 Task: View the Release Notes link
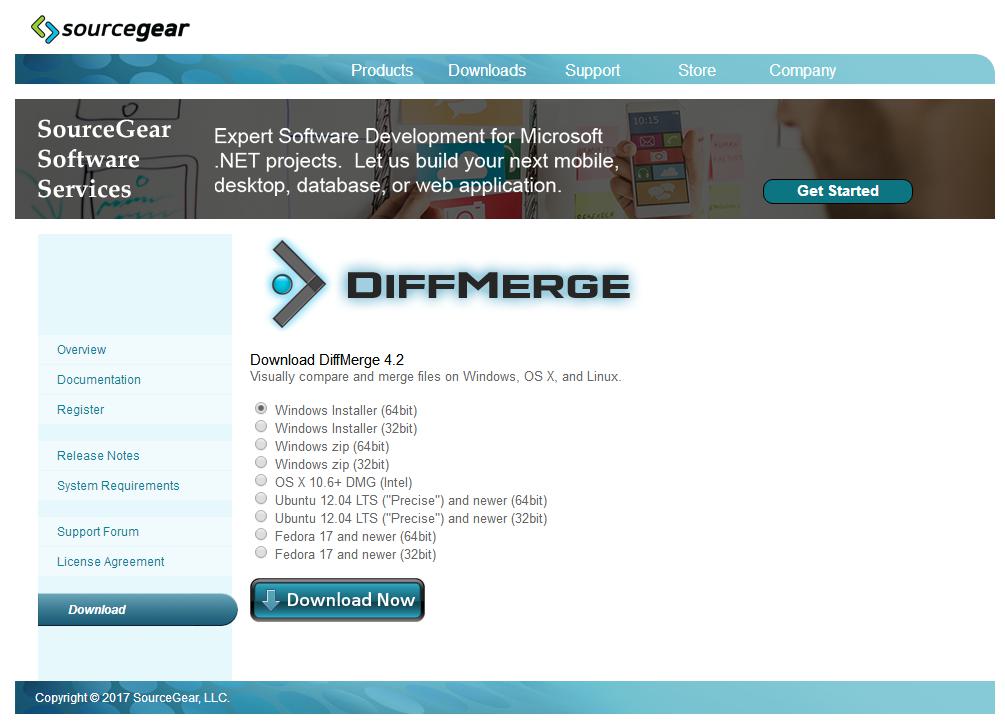(98, 456)
